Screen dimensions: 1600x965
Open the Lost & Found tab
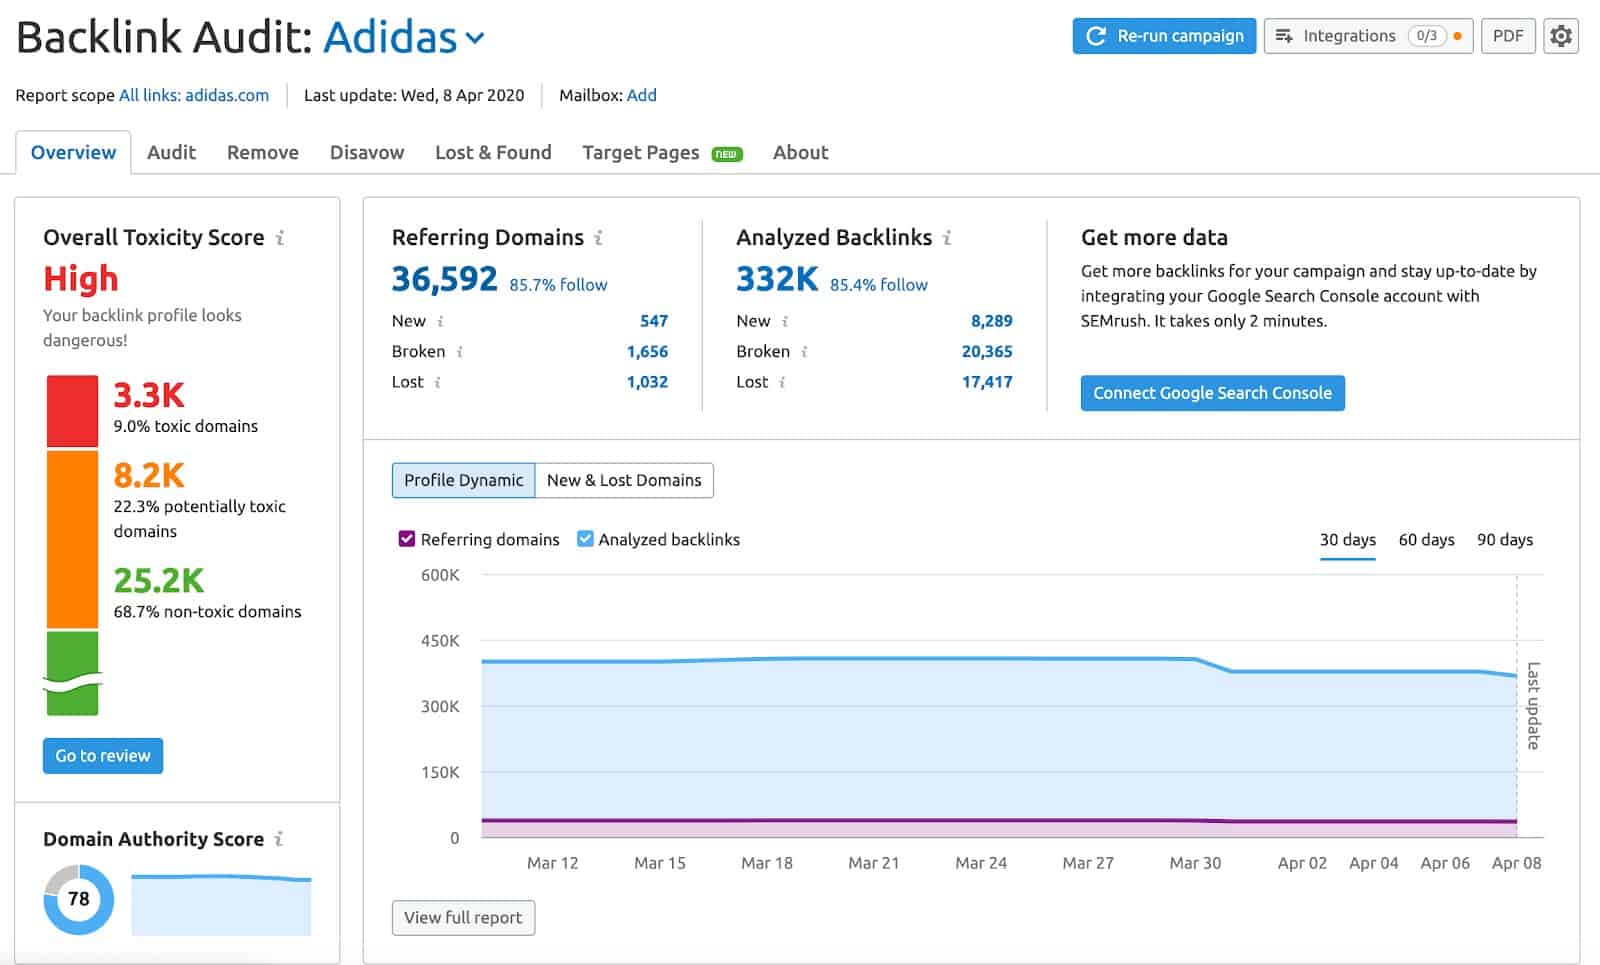point(493,152)
